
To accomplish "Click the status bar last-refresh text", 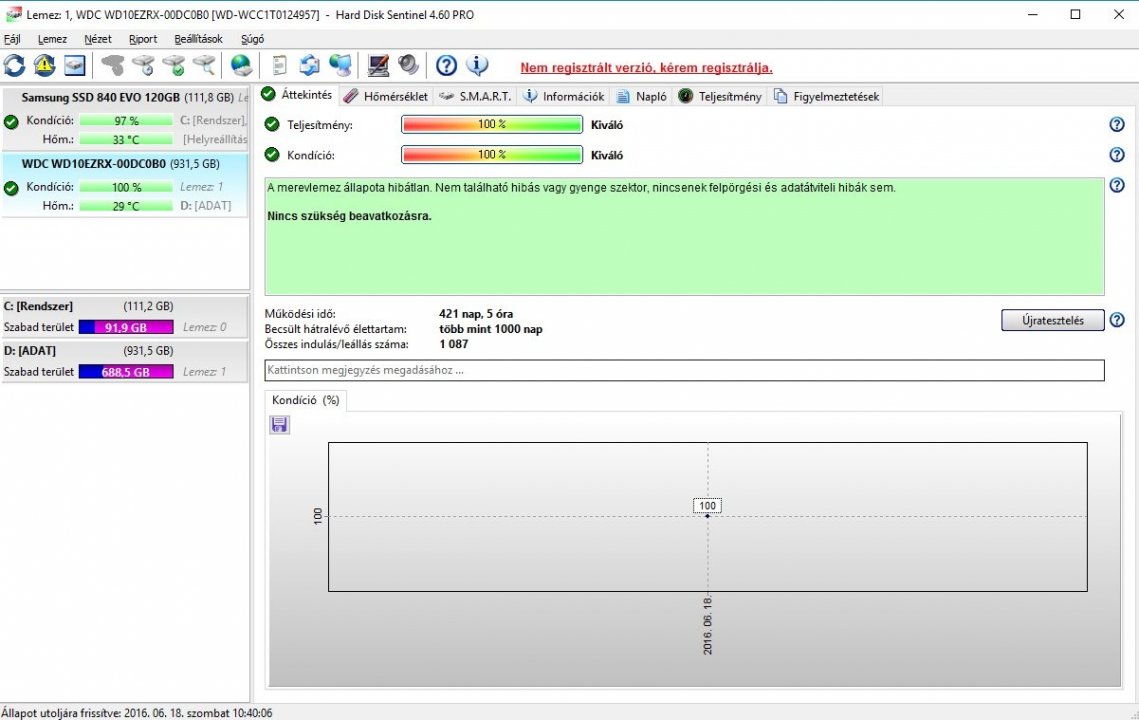I will point(137,713).
